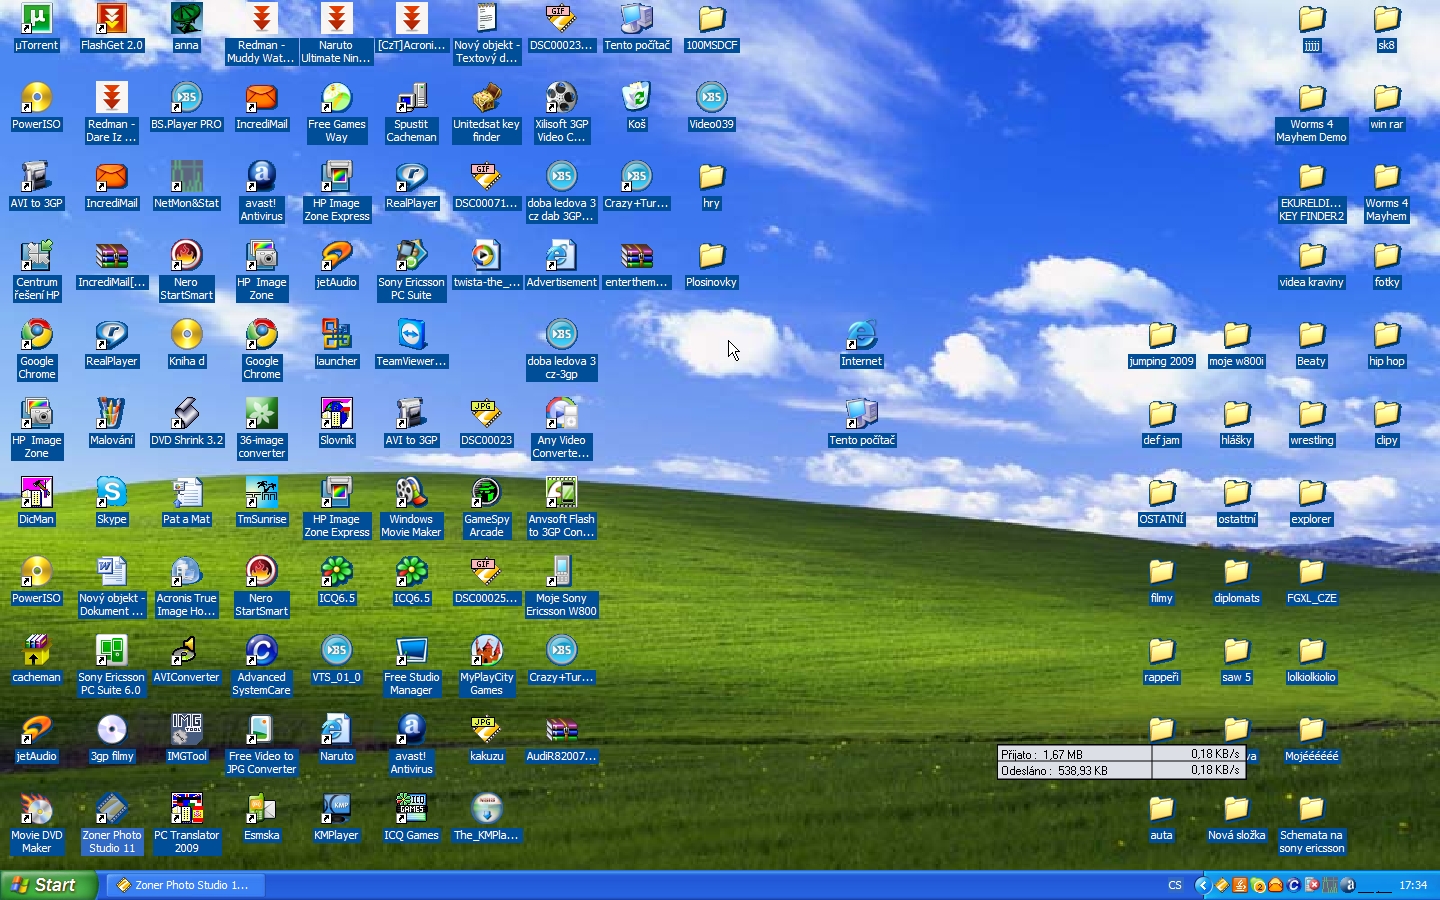Screen dimensions: 1440x900
Task: Click the Advanced SystemCare icon
Action: (262, 666)
